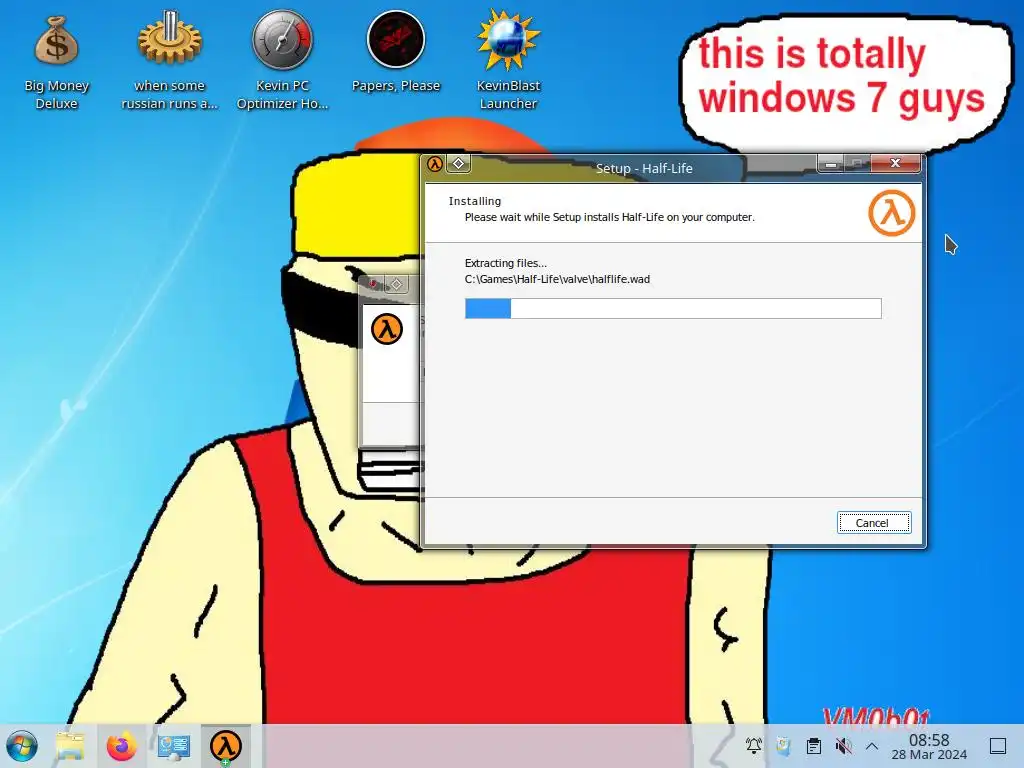Click the 'Extracting files...' status label
The width and height of the screenshot is (1024, 768).
click(x=505, y=263)
